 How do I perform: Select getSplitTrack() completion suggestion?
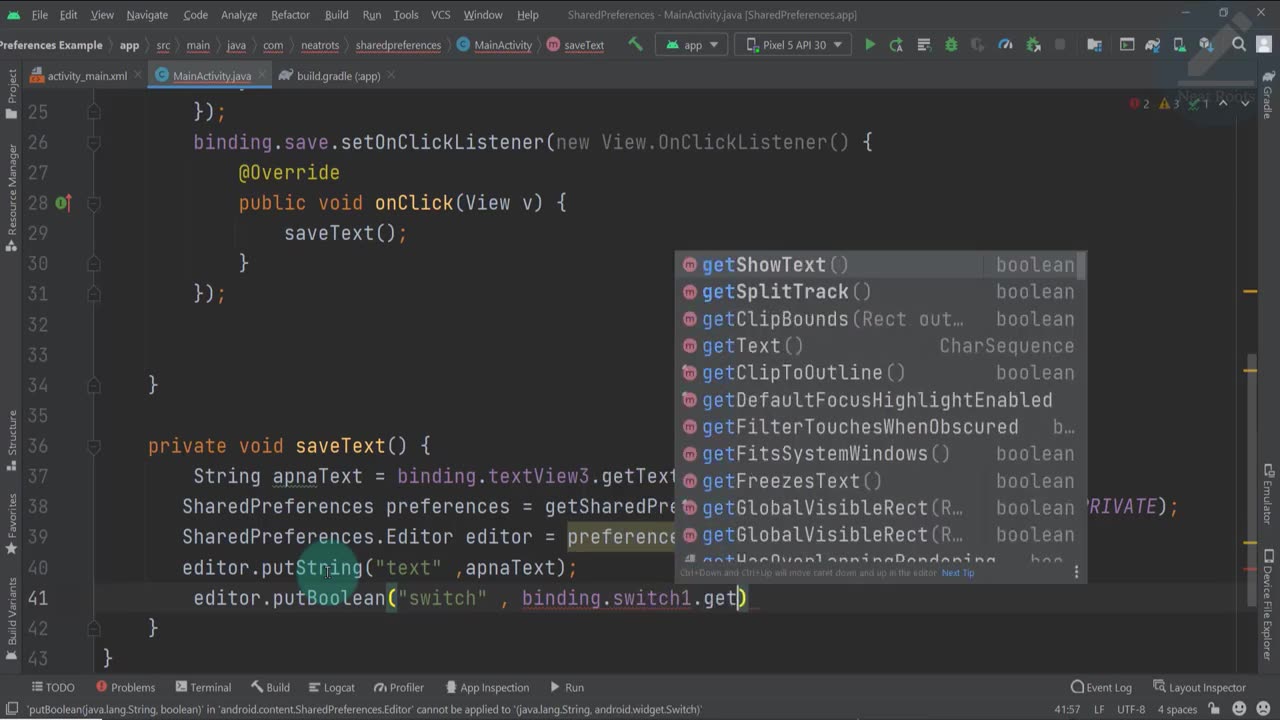pyautogui.click(x=880, y=292)
